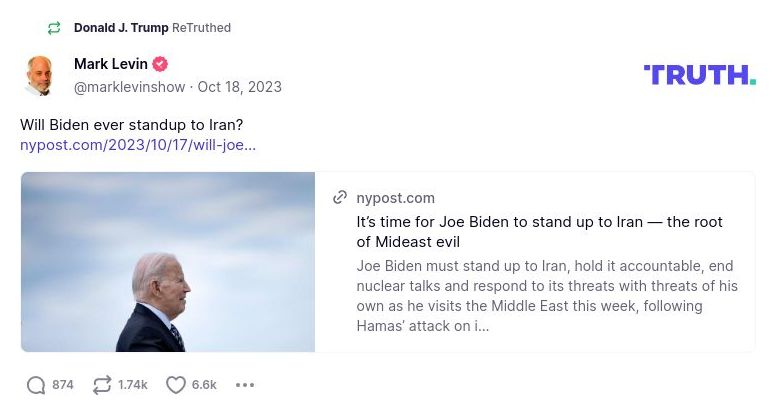The width and height of the screenshot is (777, 415).
Task: Click Mark Levin's verified badge
Action: [x=160, y=64]
